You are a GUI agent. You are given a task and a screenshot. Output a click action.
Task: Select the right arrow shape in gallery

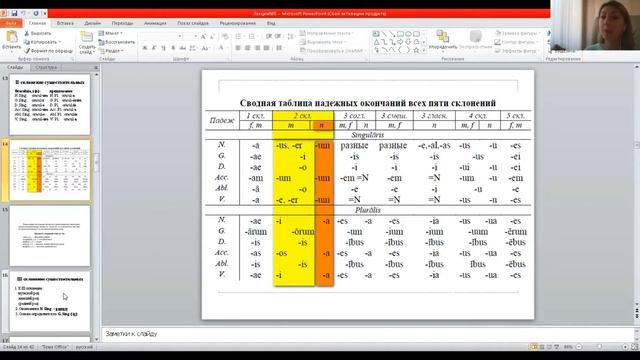pos(400,42)
